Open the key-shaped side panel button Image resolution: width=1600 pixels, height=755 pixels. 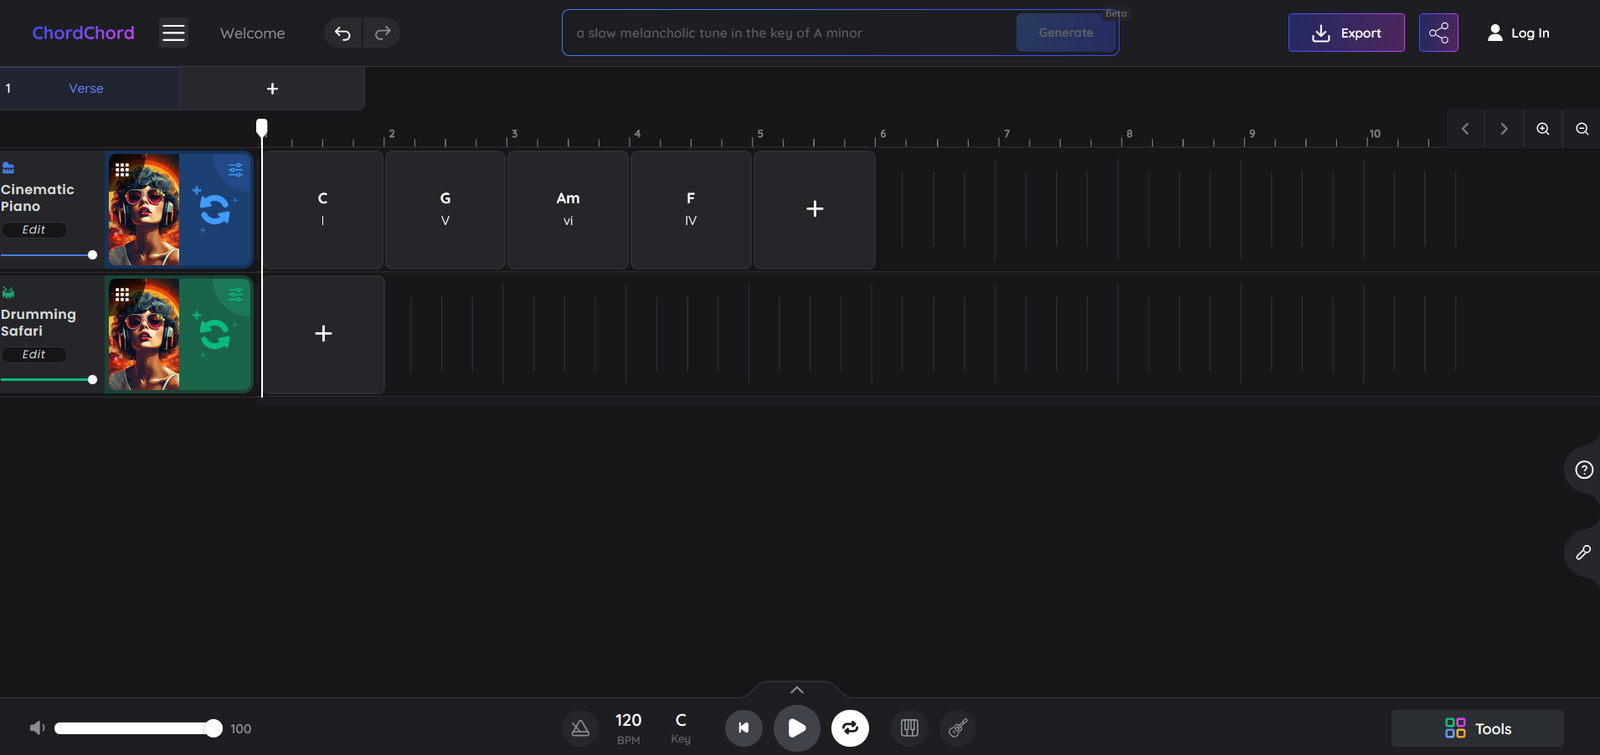[x=1584, y=552]
